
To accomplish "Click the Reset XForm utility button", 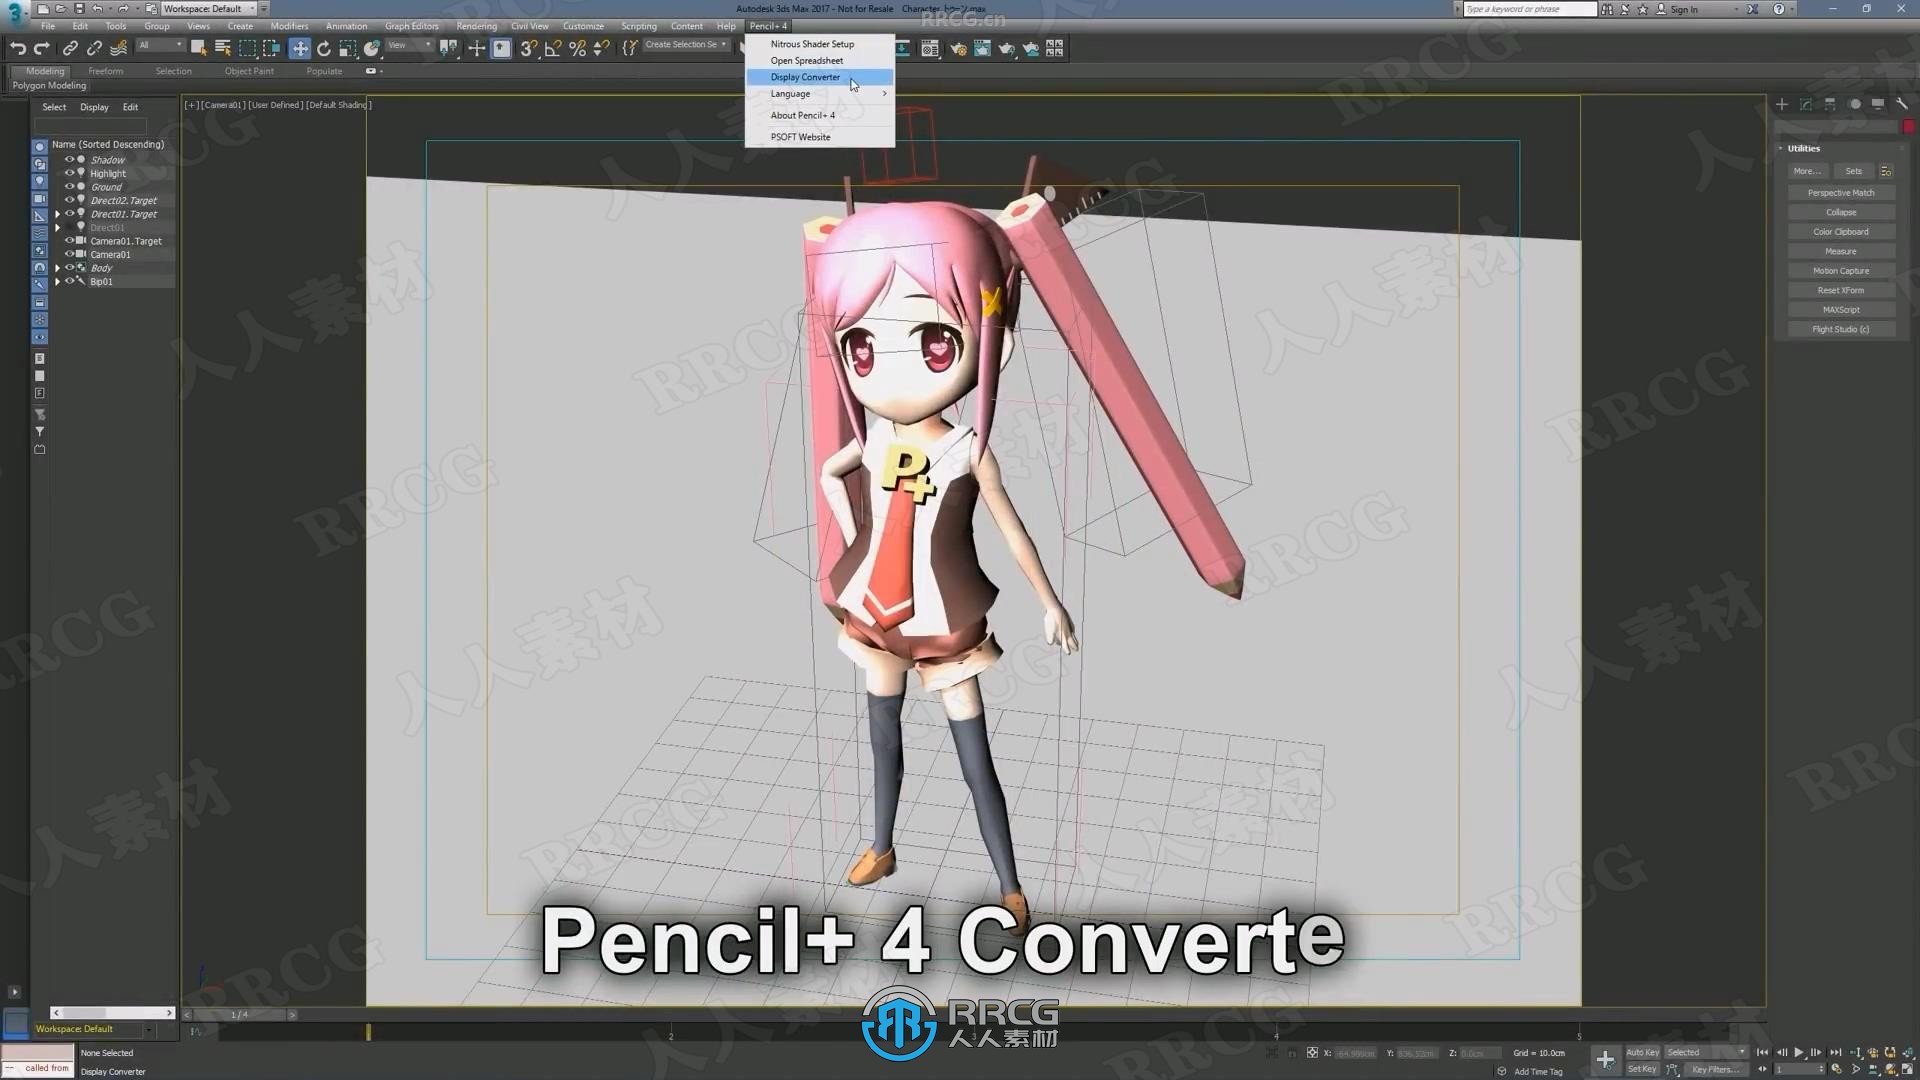I will click(1841, 290).
